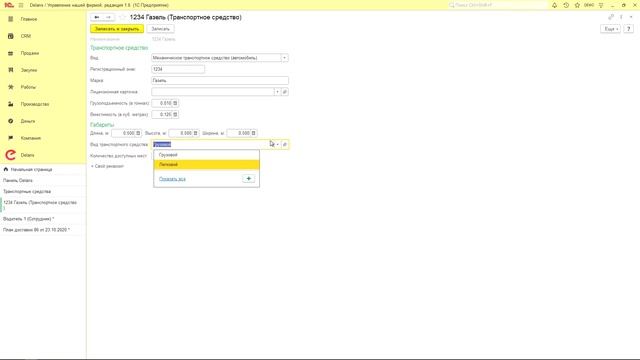The width and height of the screenshot is (640, 360).
Task: Open calculator for Вместимость field
Action: click(175, 115)
